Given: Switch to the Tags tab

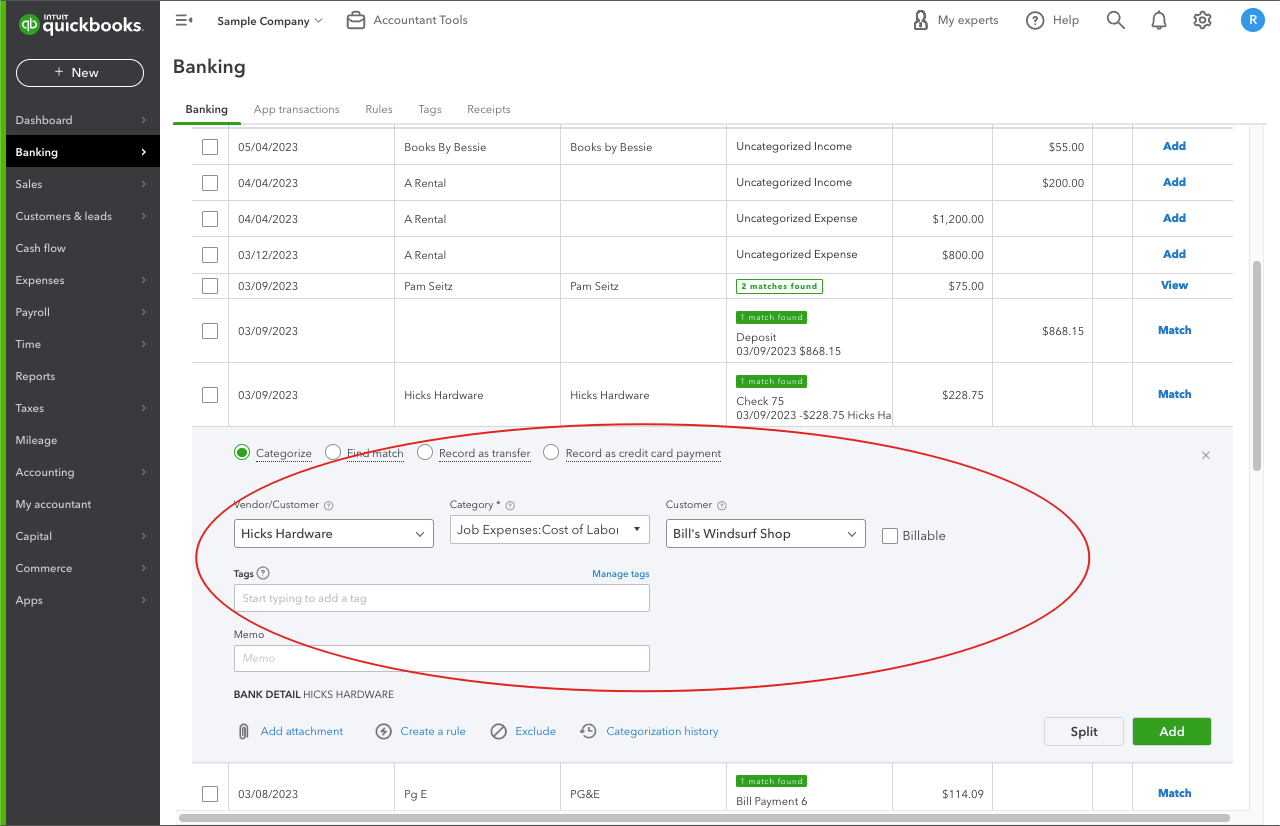Looking at the screenshot, I should (430, 109).
